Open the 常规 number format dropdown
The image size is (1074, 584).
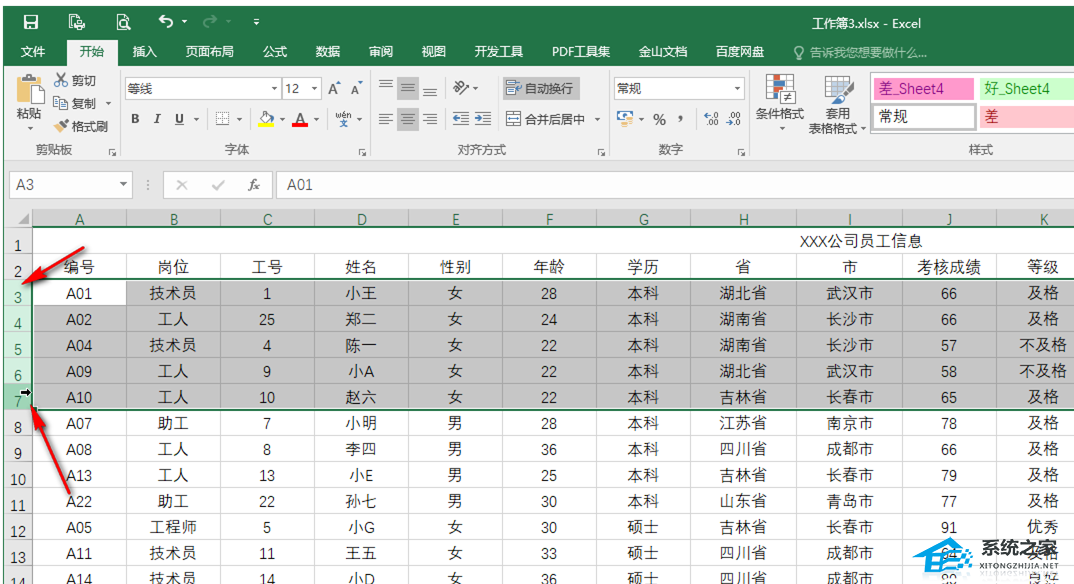pos(737,88)
